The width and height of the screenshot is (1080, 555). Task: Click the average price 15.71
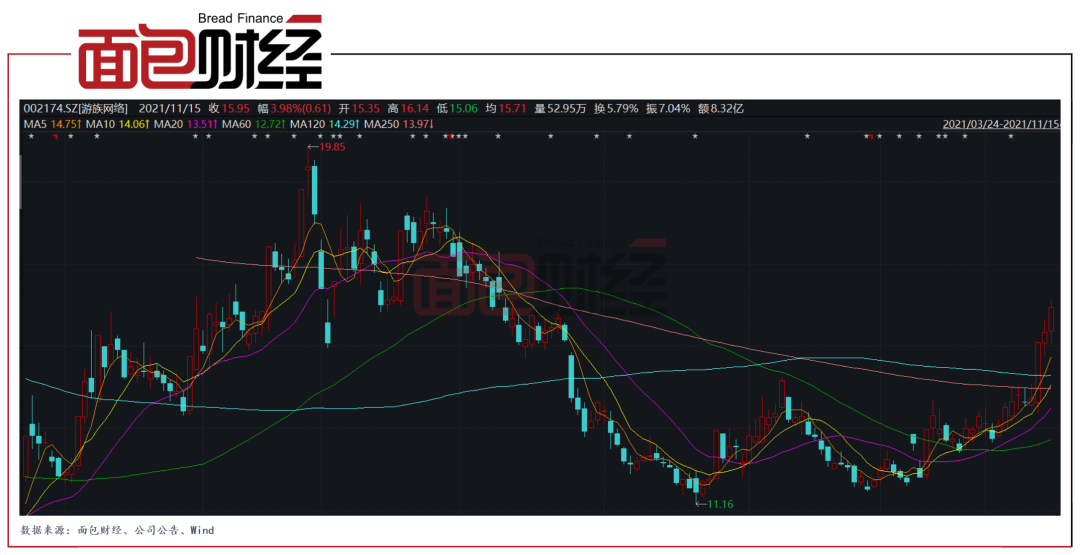pos(512,109)
